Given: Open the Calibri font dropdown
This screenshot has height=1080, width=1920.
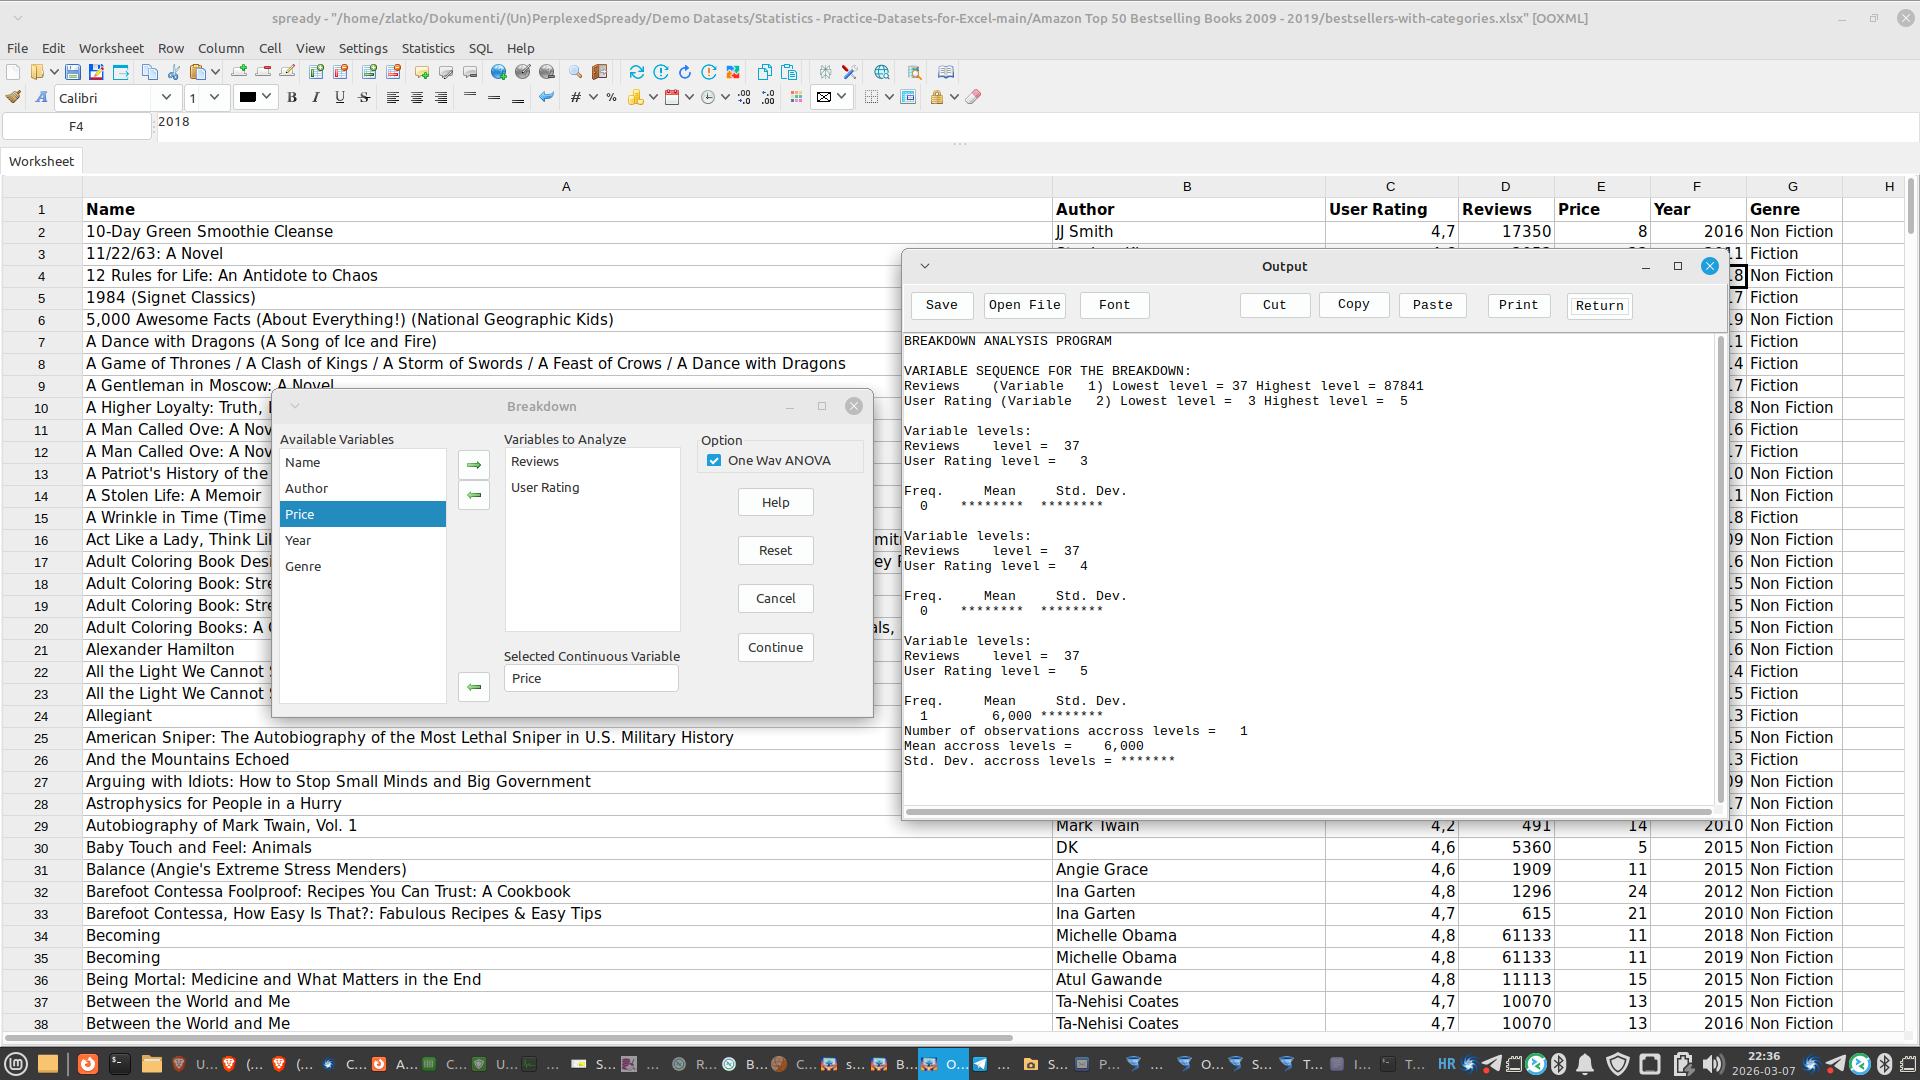Looking at the screenshot, I should coord(166,97).
